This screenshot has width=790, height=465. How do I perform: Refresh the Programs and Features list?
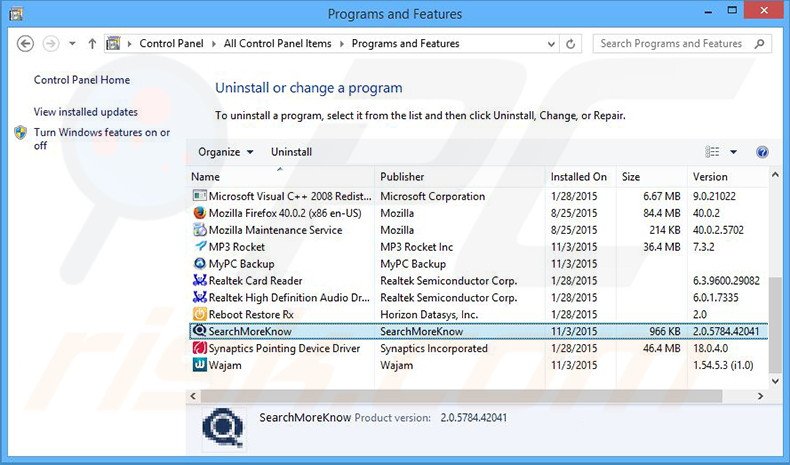570,44
